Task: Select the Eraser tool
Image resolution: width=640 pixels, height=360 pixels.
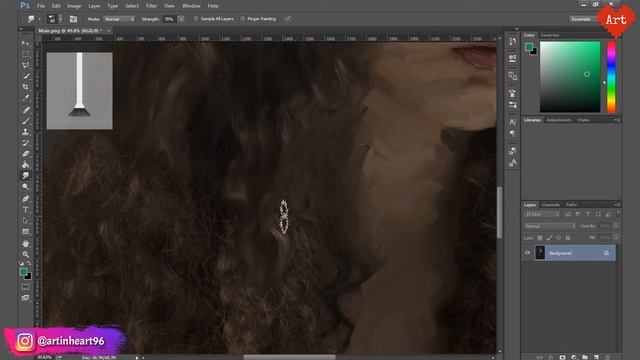Action: tap(25, 153)
